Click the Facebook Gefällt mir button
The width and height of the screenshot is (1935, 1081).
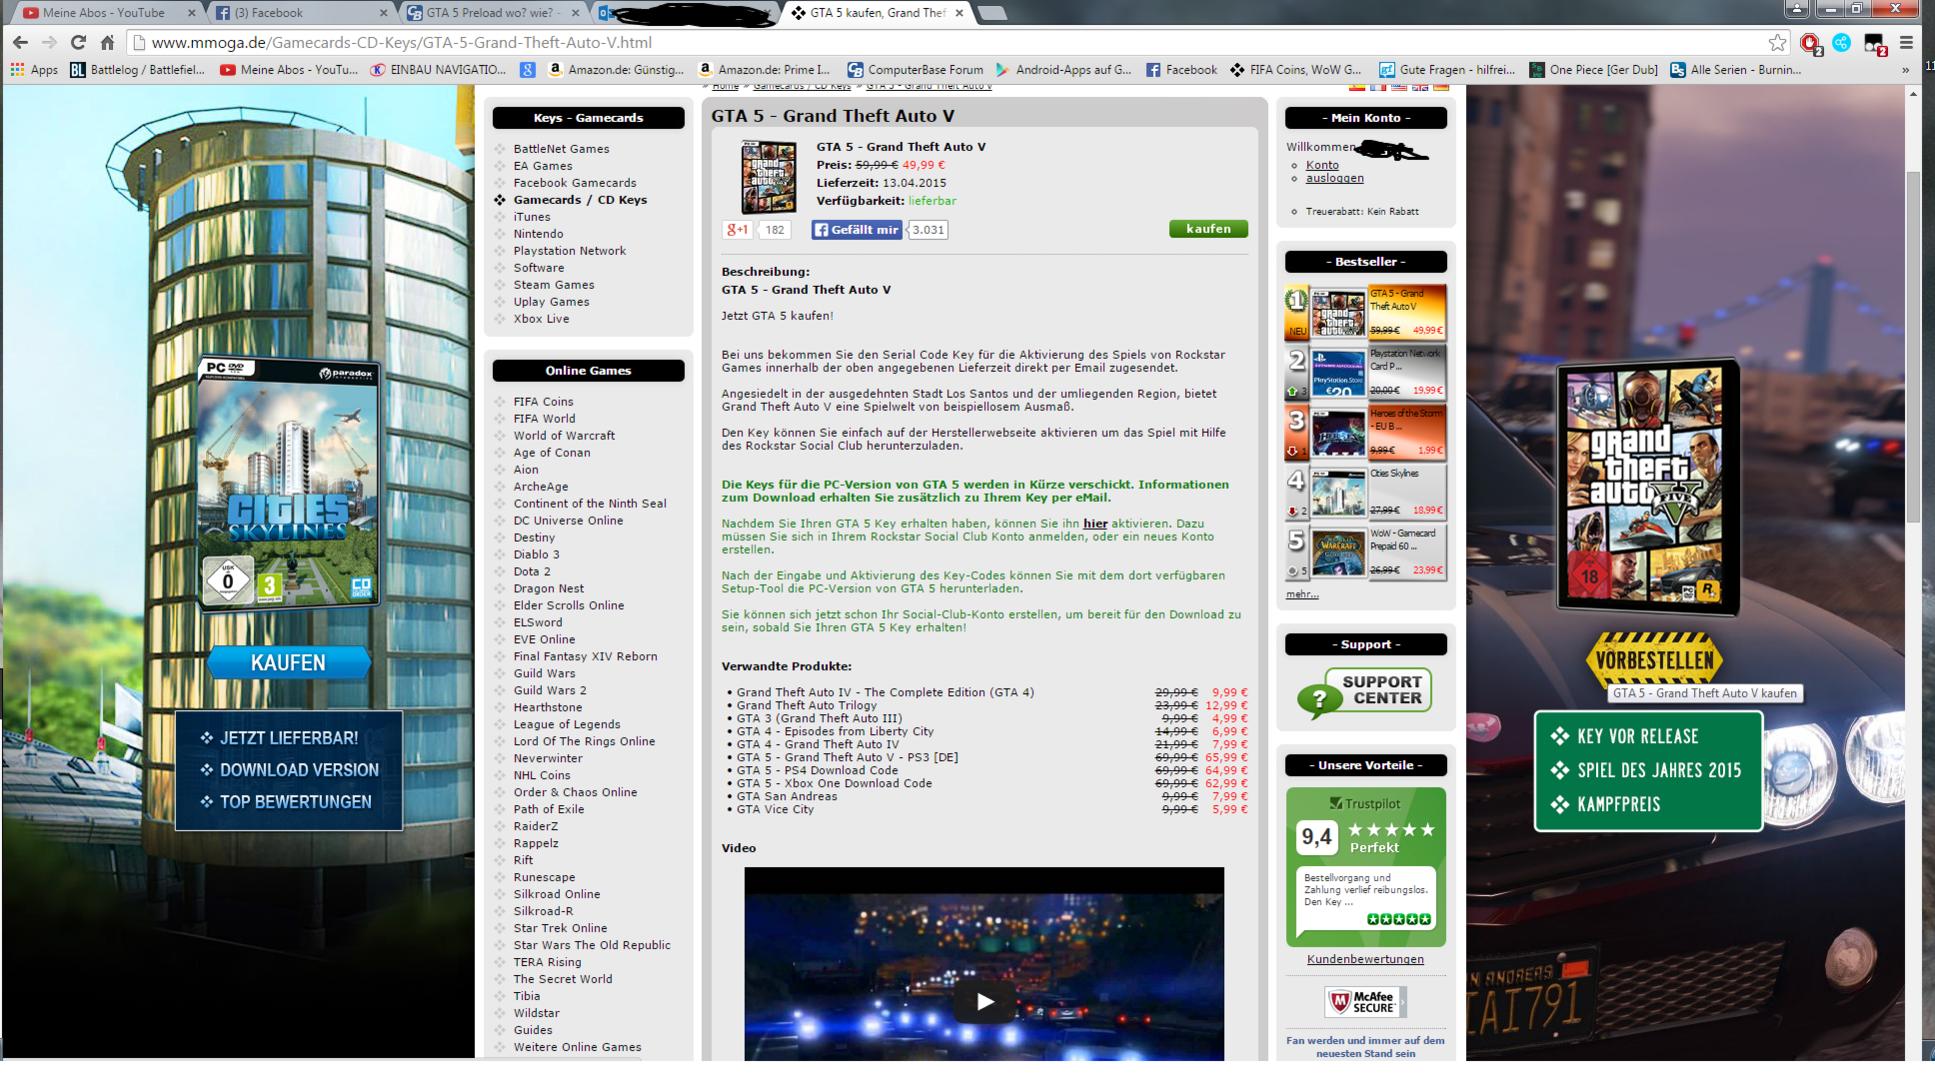click(856, 230)
